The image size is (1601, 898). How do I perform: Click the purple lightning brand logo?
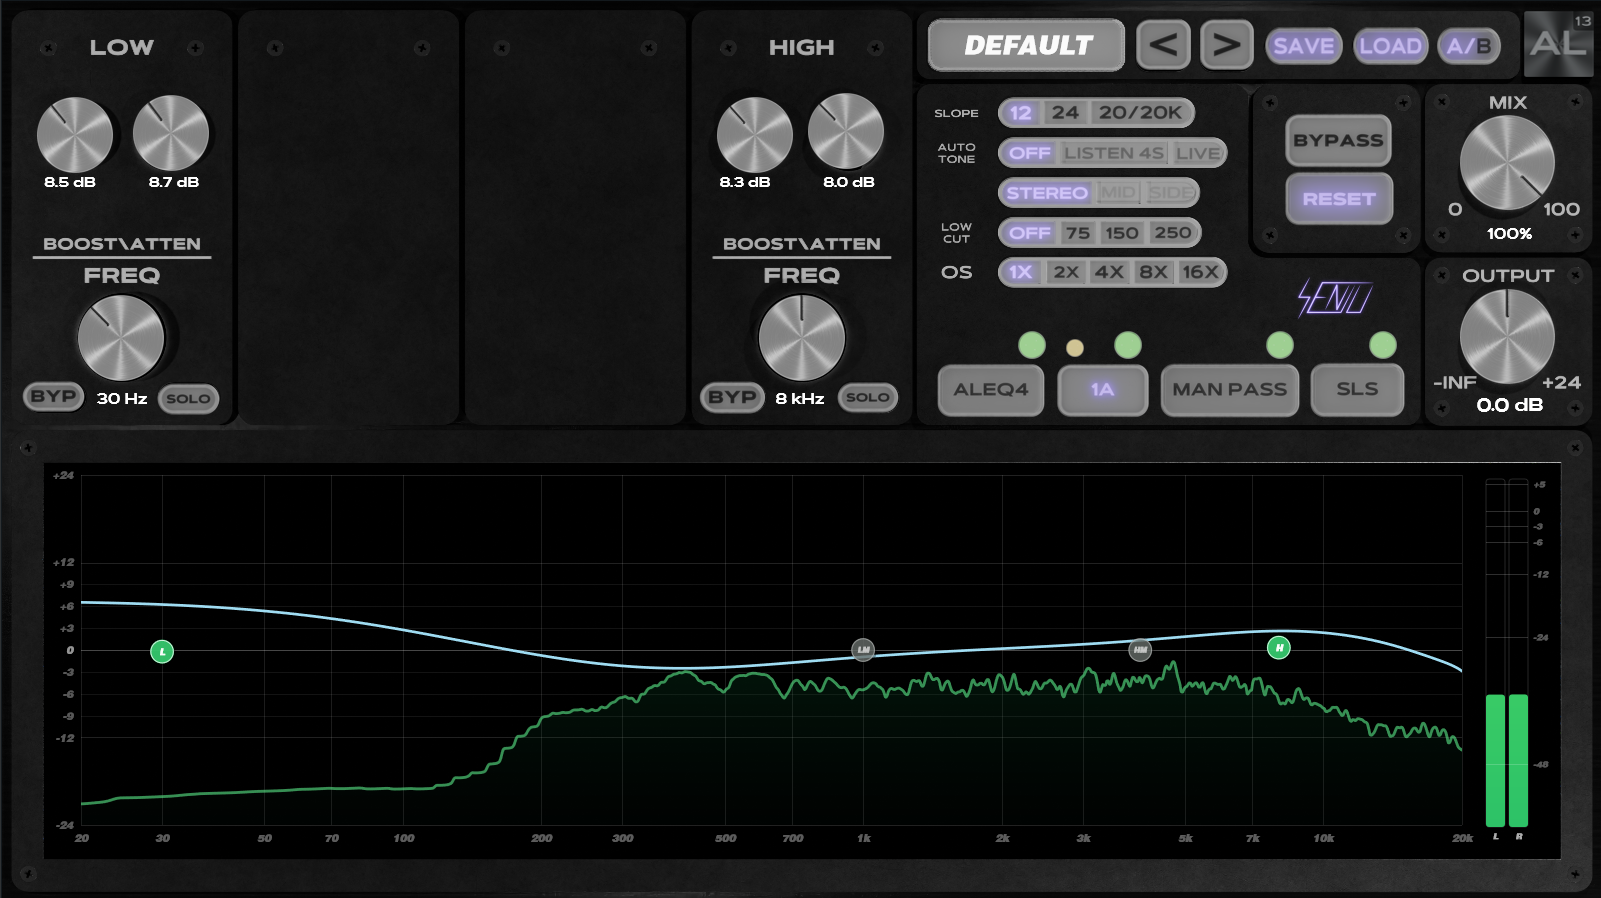click(1334, 297)
